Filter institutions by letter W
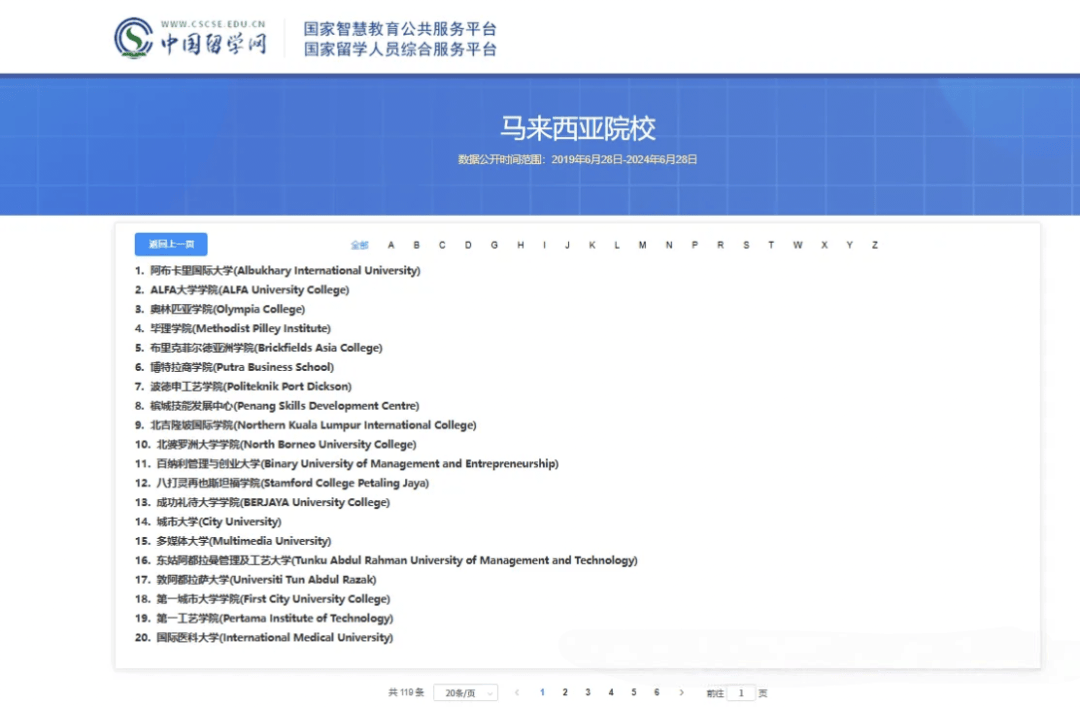This screenshot has width=1080, height=707. point(797,245)
